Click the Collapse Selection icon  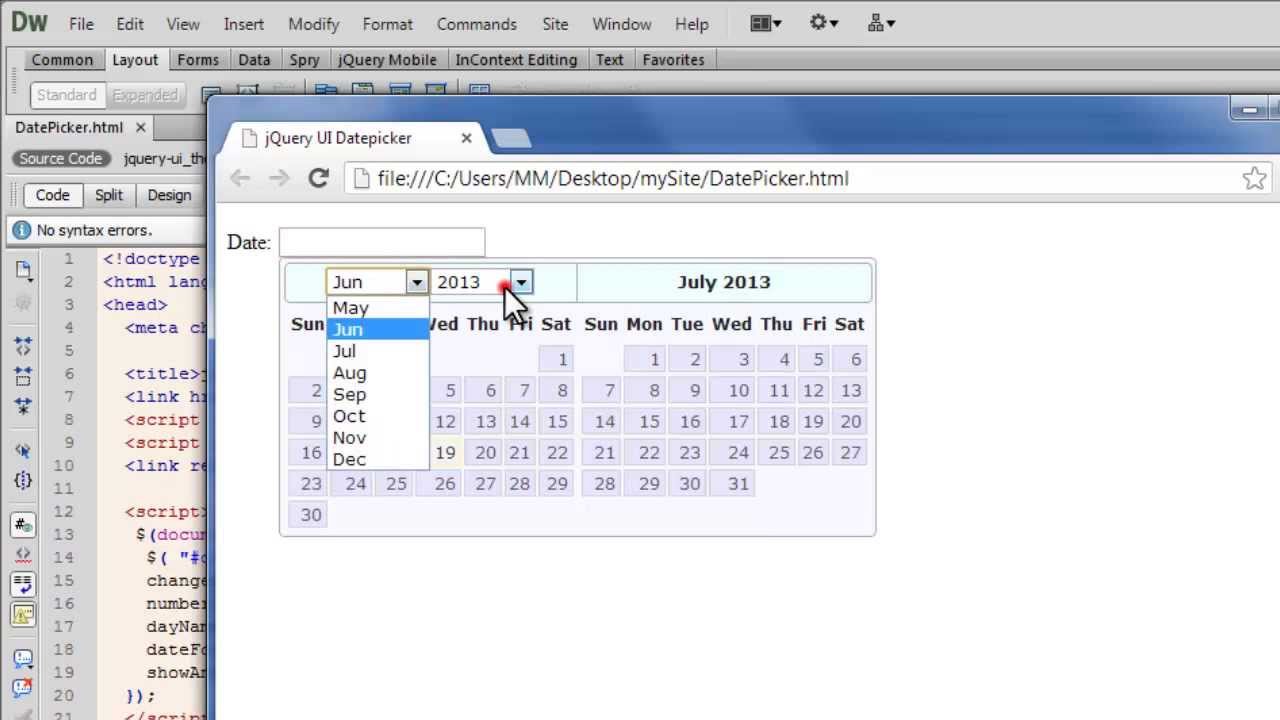coord(23,377)
